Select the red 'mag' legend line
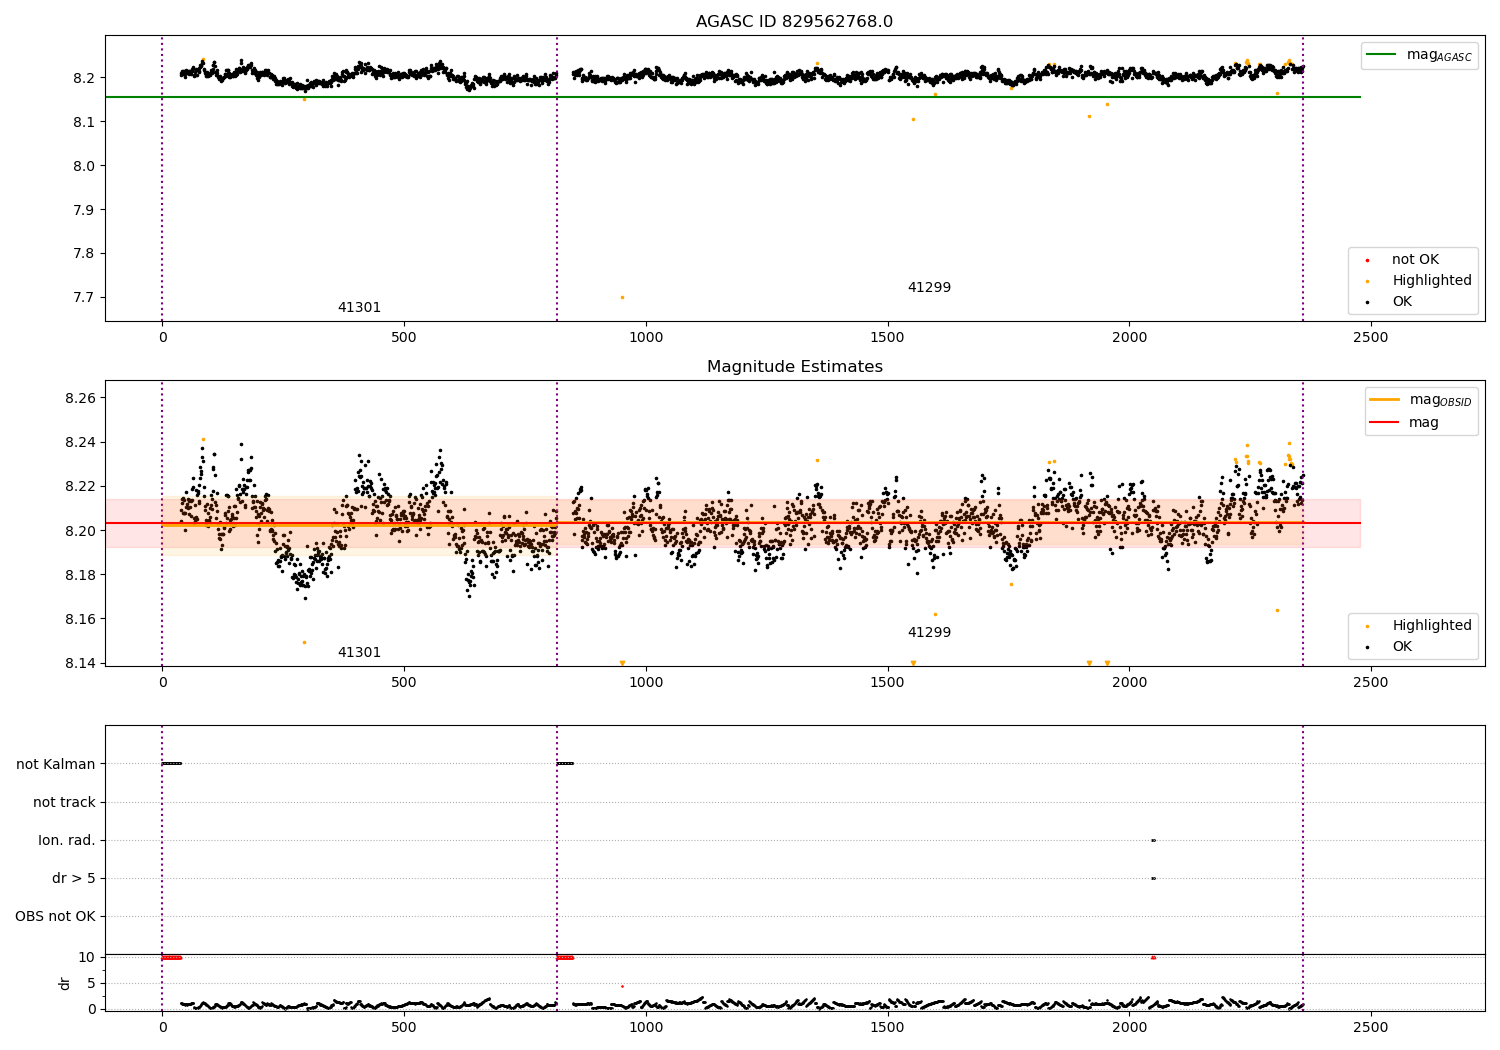 pyautogui.click(x=1384, y=423)
